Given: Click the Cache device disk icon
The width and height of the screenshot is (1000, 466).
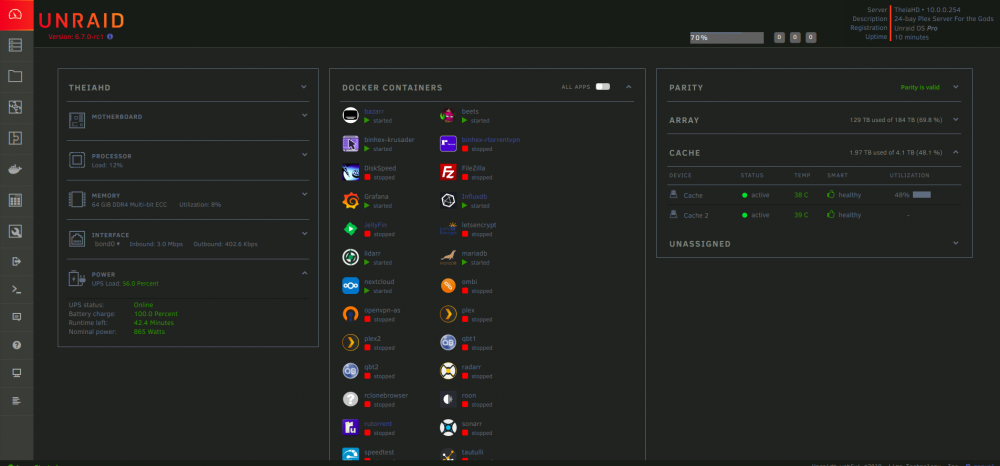Looking at the screenshot, I should click(673, 194).
